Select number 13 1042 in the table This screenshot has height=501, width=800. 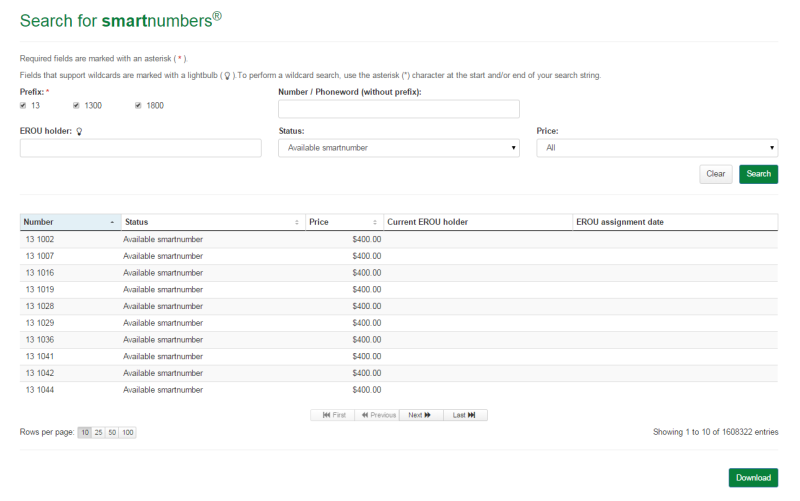point(40,373)
